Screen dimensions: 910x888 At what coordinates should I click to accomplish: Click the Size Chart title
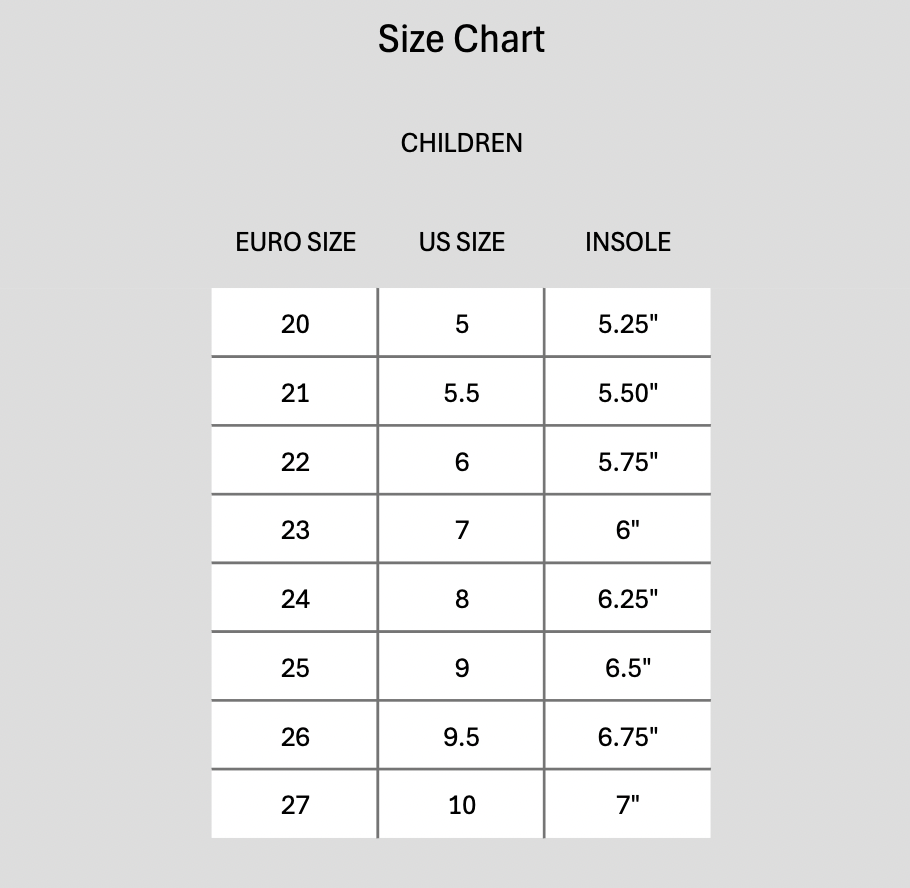coord(461,40)
